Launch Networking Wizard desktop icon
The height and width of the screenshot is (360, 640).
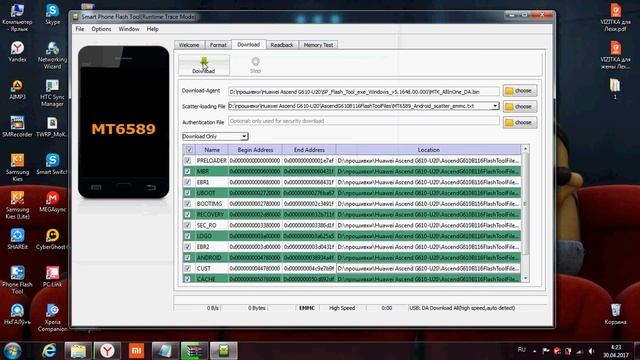52,55
